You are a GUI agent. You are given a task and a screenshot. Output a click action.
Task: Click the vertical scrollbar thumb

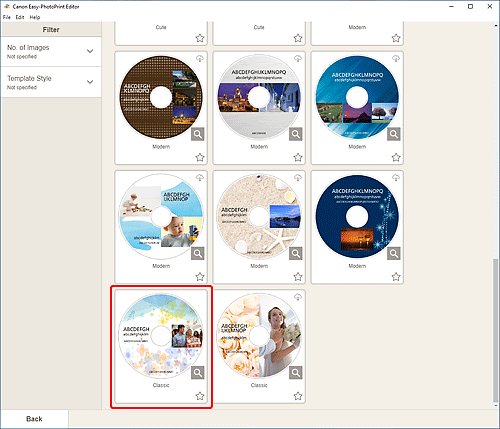496,330
